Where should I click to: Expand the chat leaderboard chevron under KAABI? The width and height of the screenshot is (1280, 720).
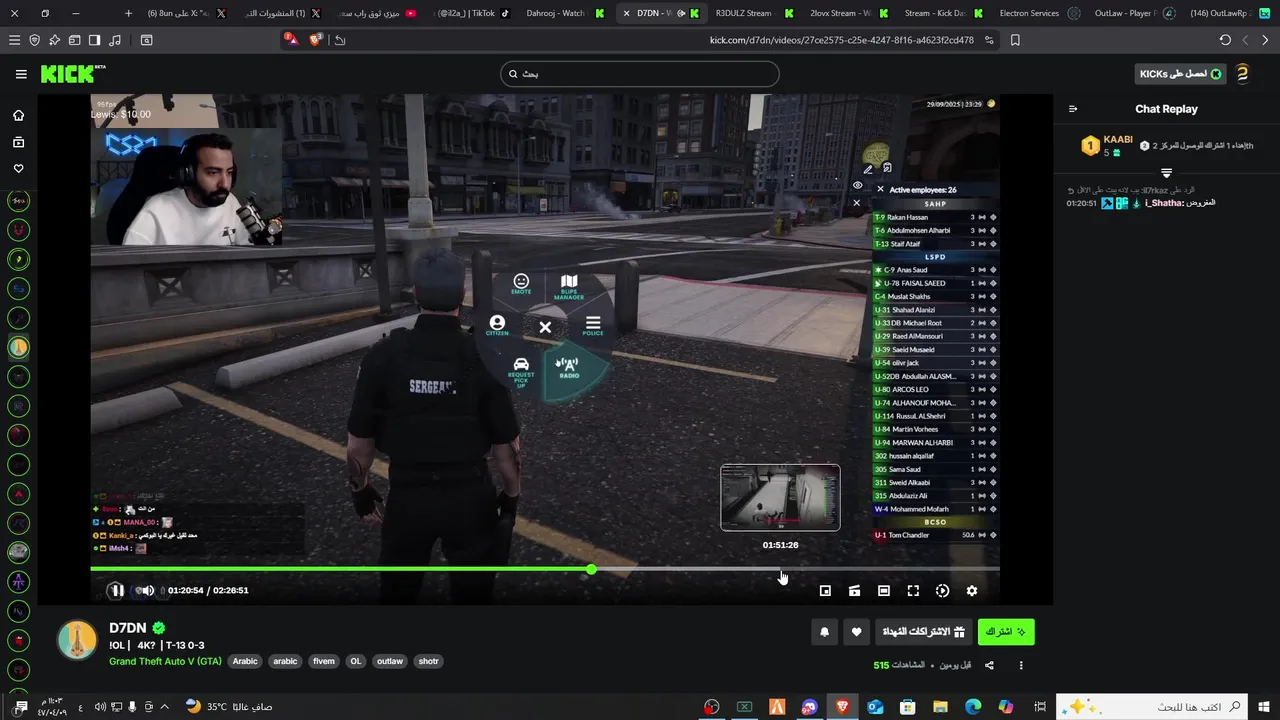pyautogui.click(x=1166, y=173)
